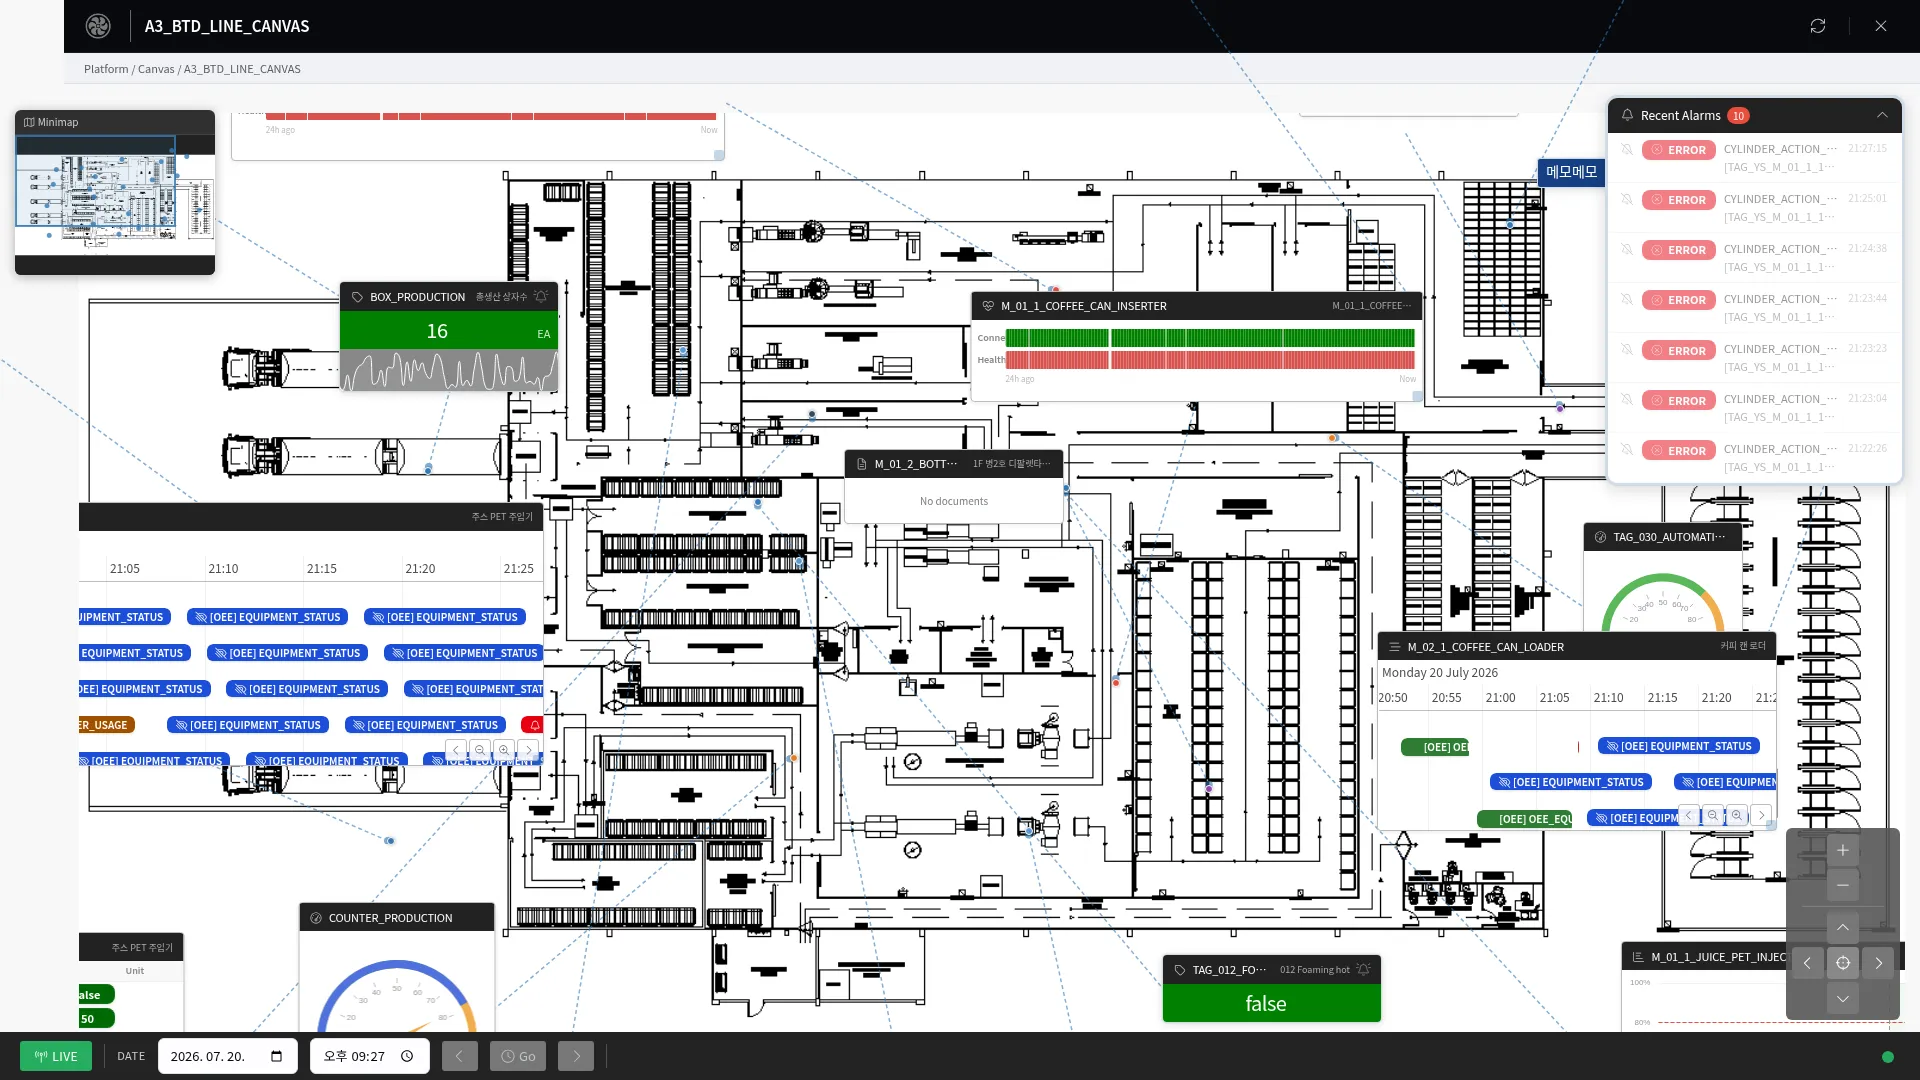The width and height of the screenshot is (1920, 1080).
Task: Go to previous range in loader timeline
Action: point(1689,816)
